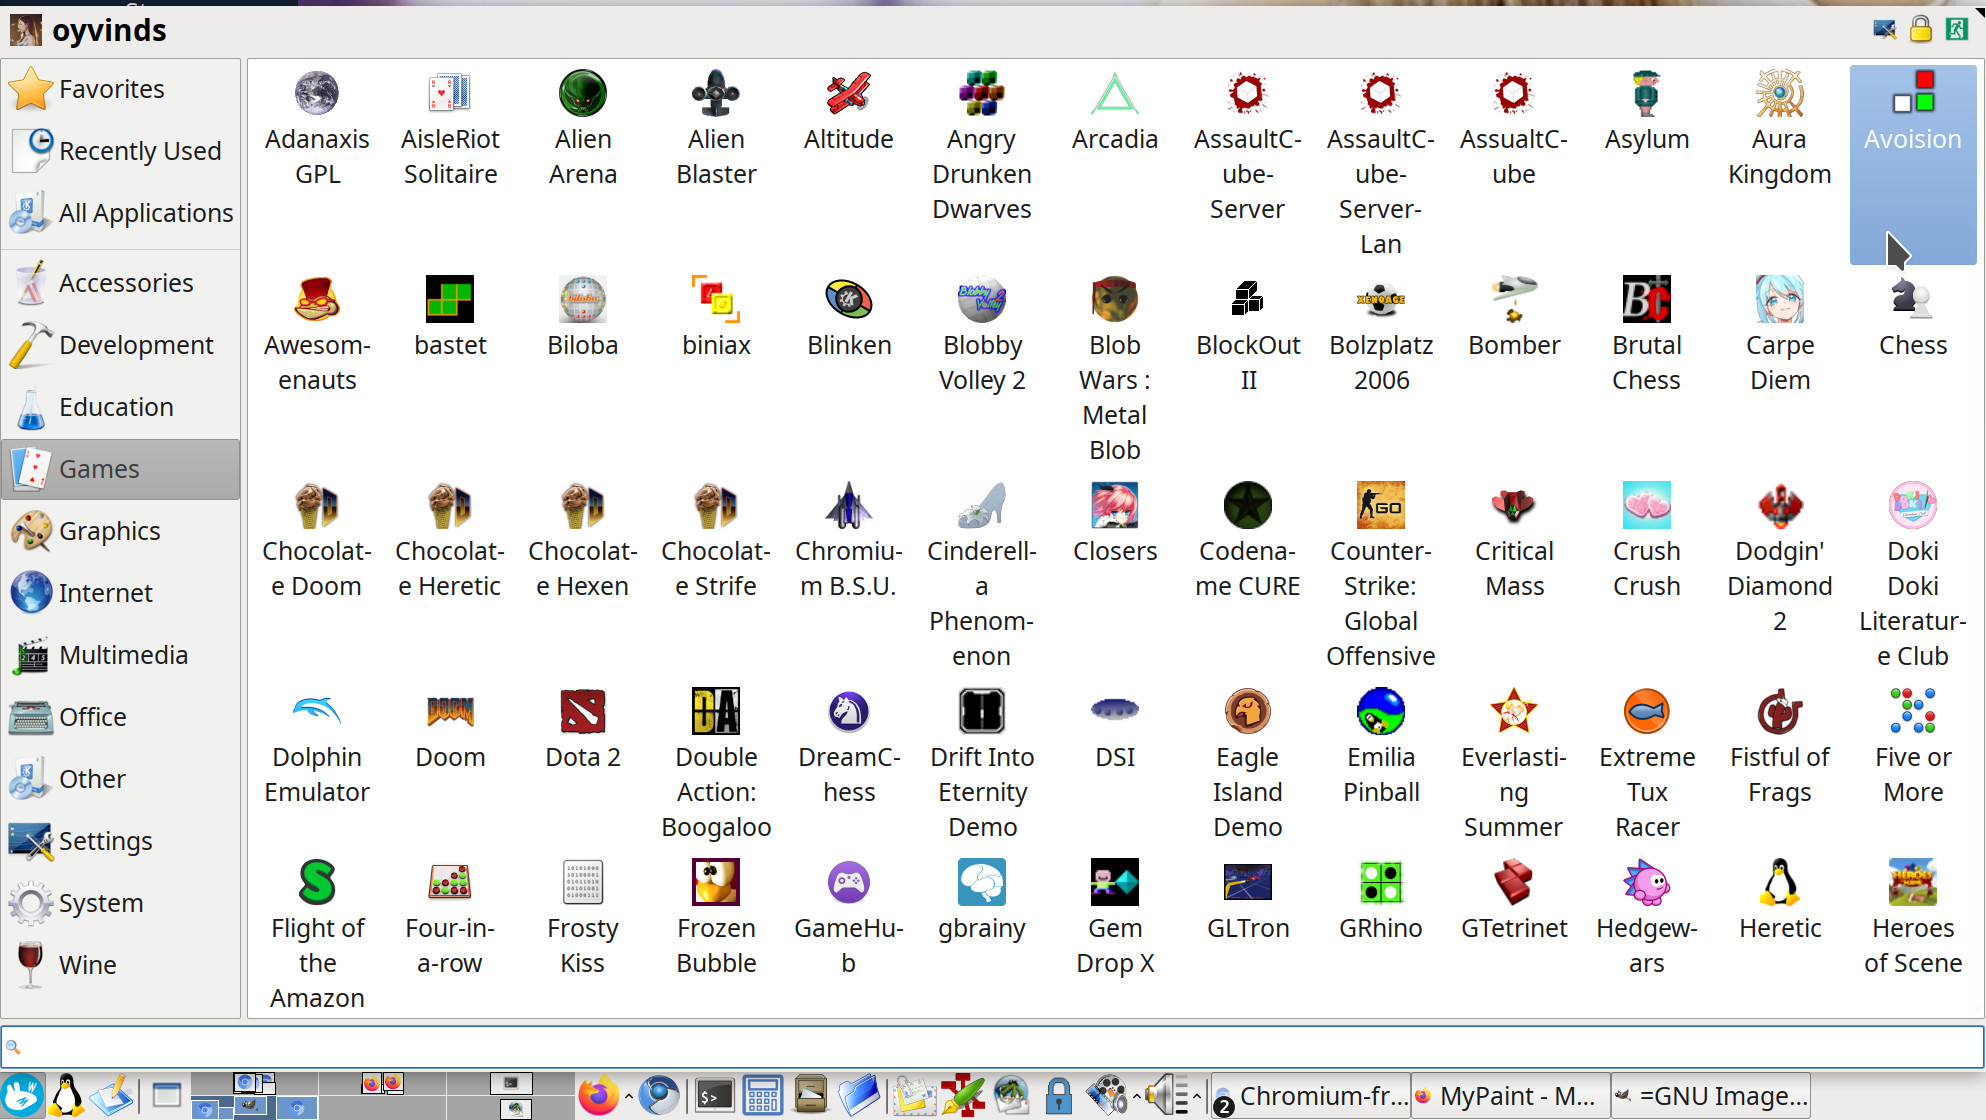Viewport: 1986px width, 1120px height.
Task: Launch Blobby Volley 2
Action: (982, 335)
